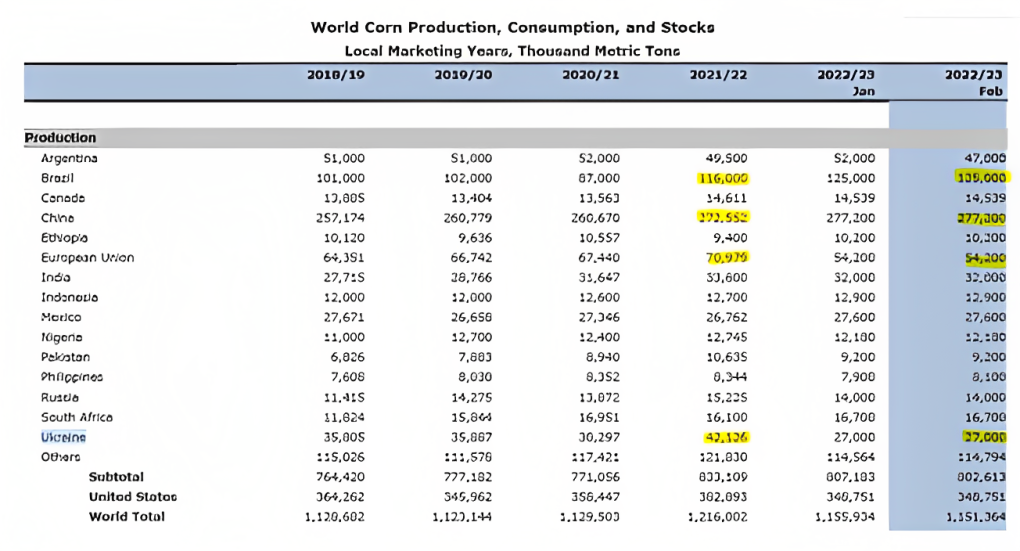
Task: Click the 'India' row label
Action: [x=55, y=278]
